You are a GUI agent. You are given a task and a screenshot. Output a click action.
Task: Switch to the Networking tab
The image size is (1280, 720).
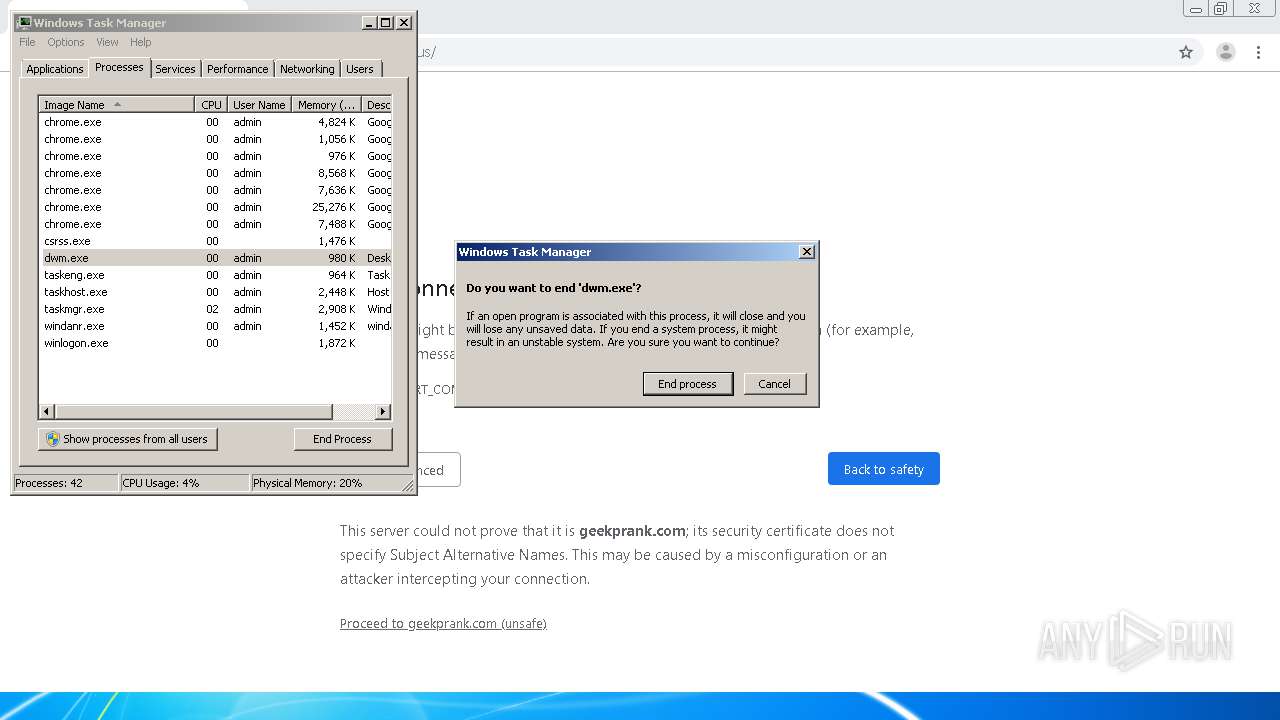coord(307,69)
